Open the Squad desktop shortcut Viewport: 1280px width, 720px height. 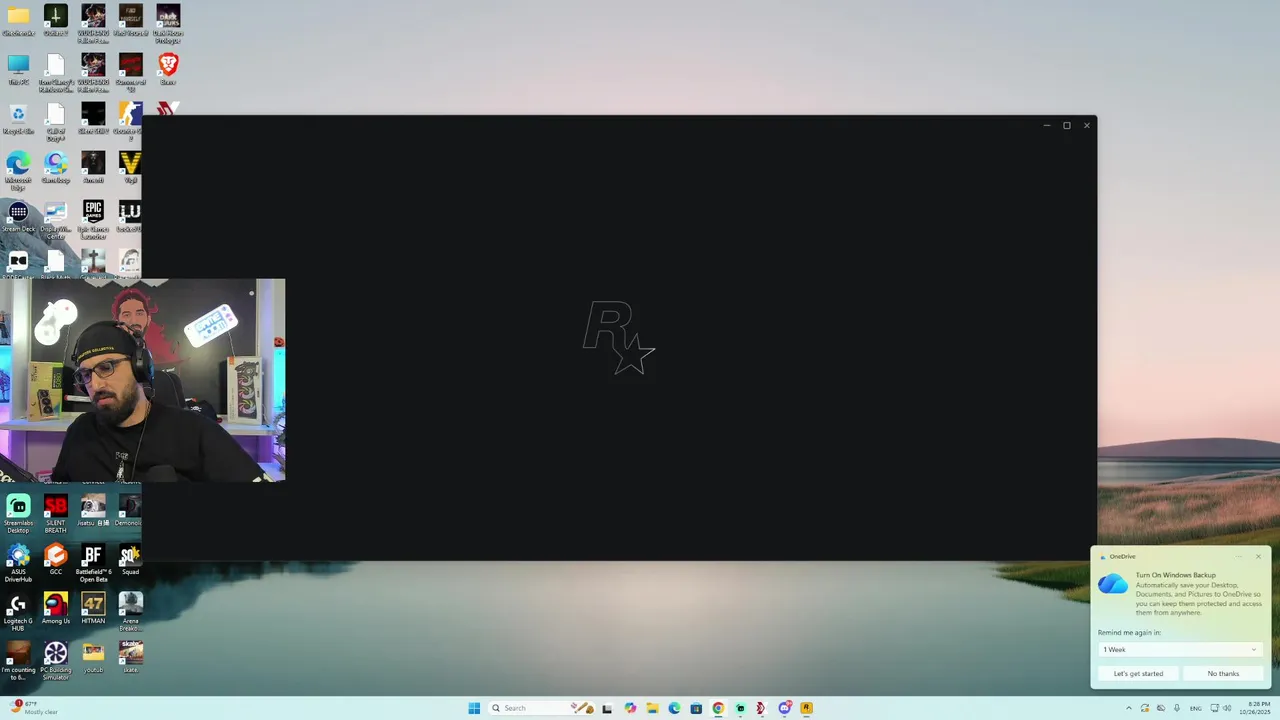click(x=130, y=559)
